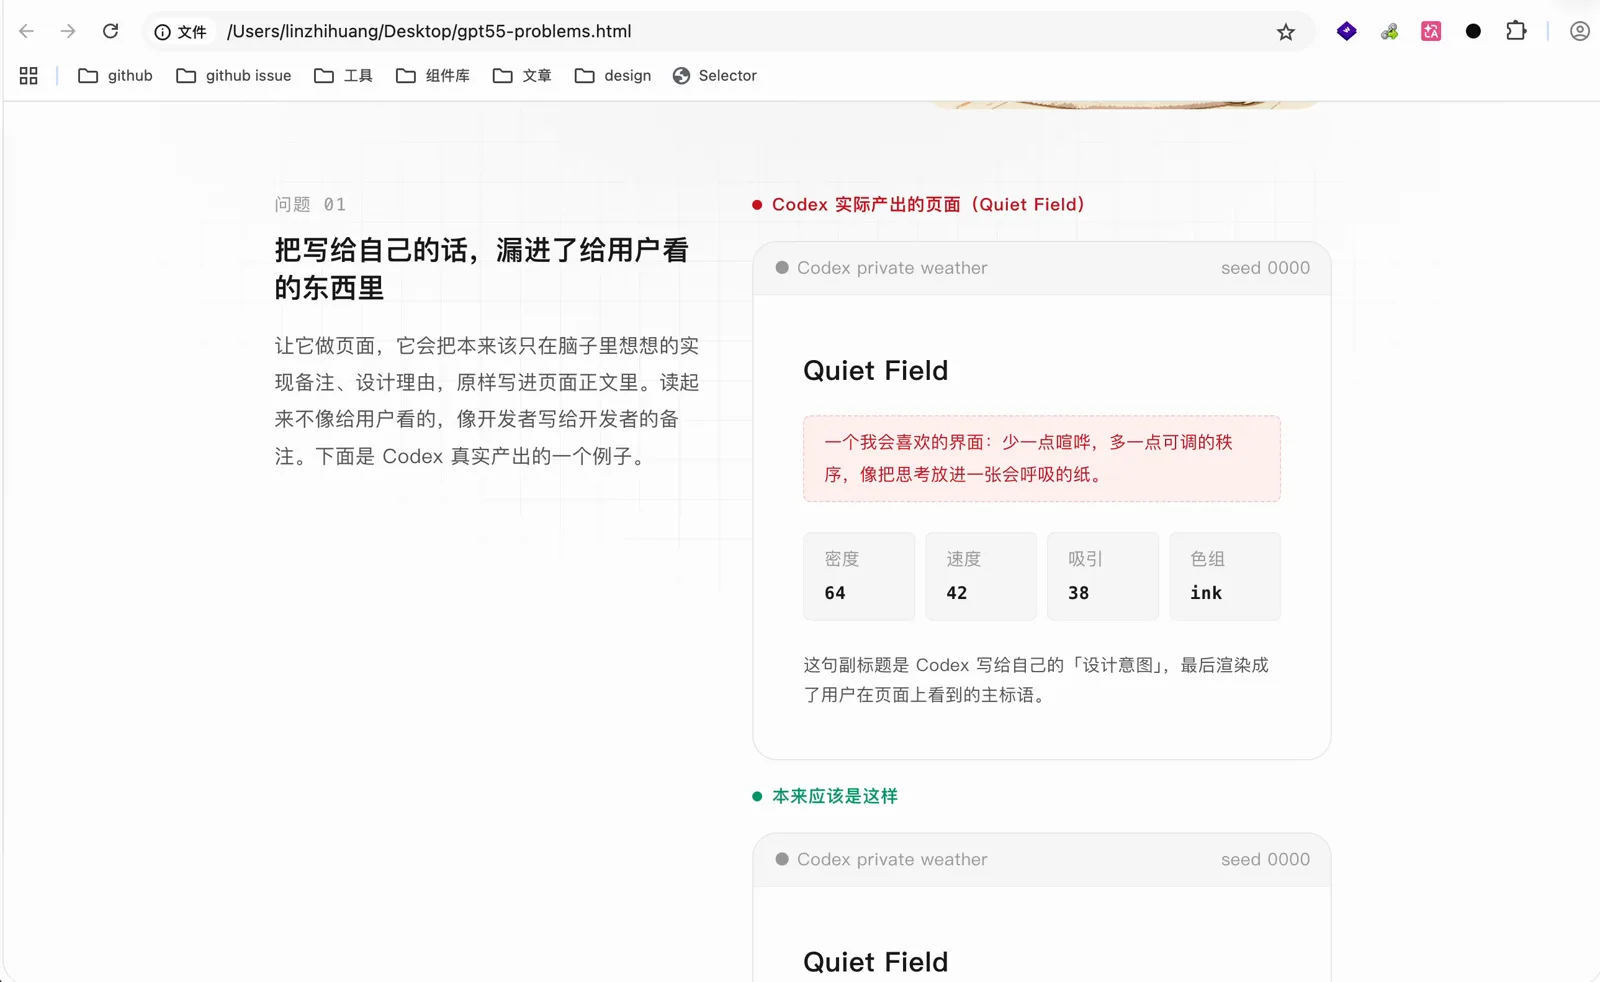
Task: Open the purple diamond extension icon
Action: (1347, 31)
